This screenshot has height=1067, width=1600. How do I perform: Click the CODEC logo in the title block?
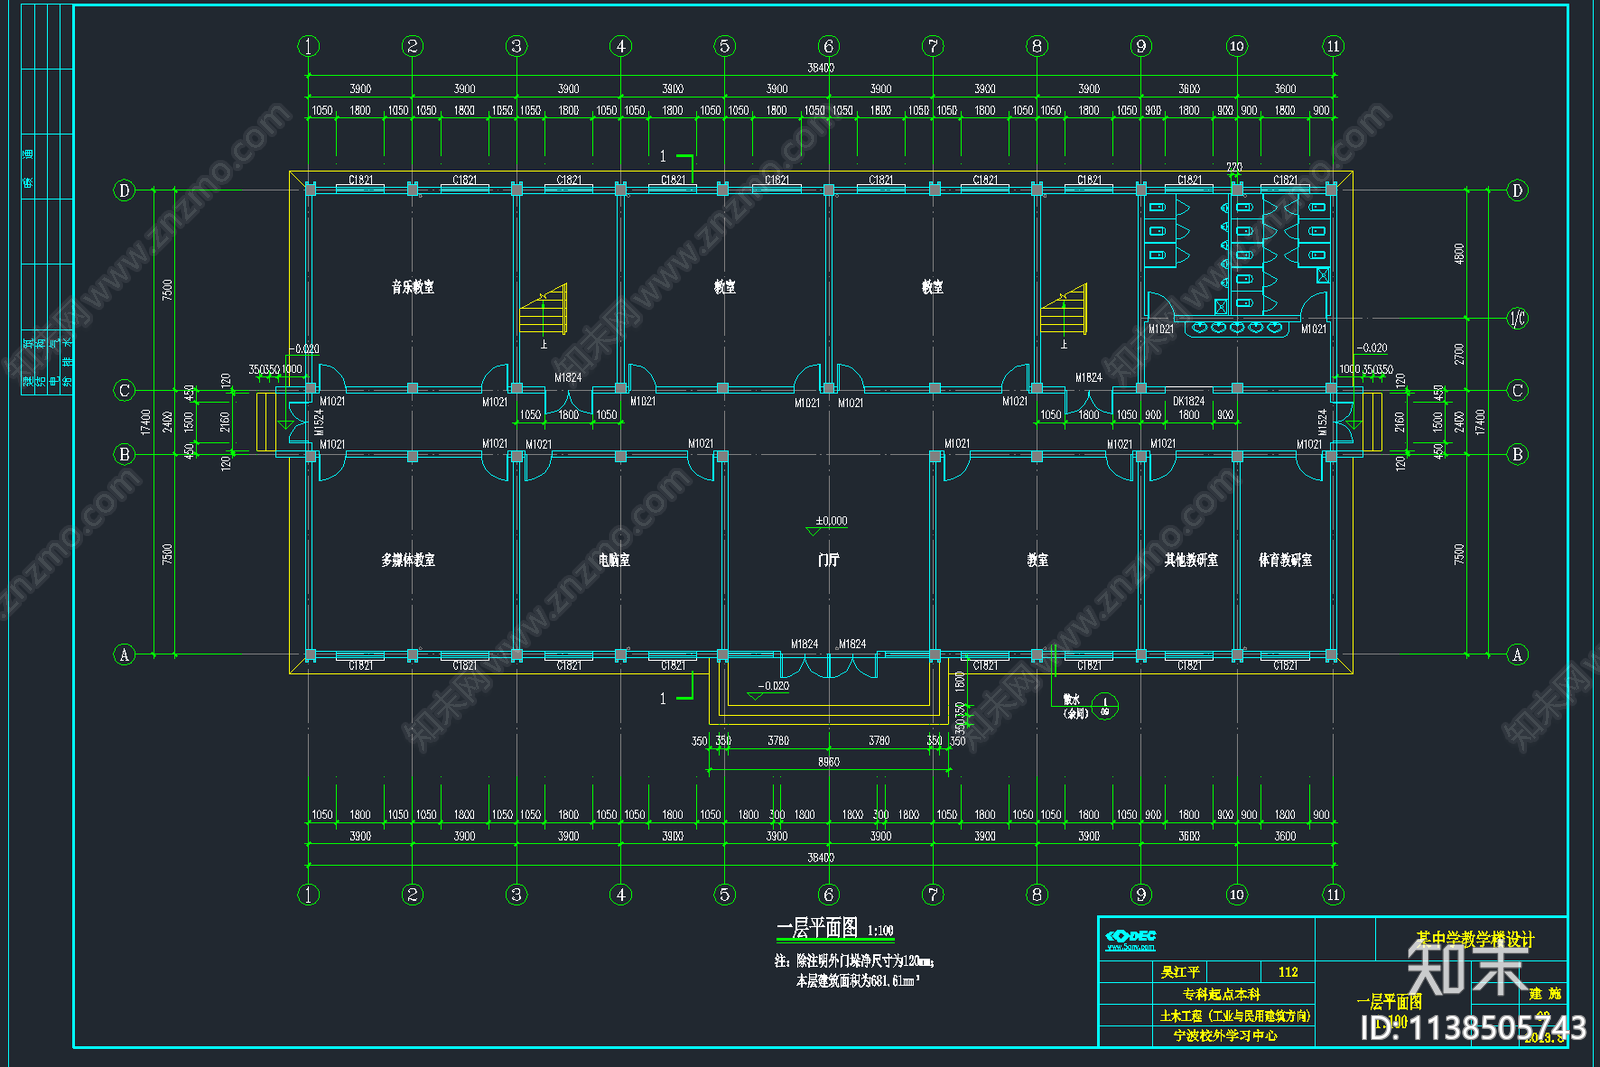(1131, 939)
